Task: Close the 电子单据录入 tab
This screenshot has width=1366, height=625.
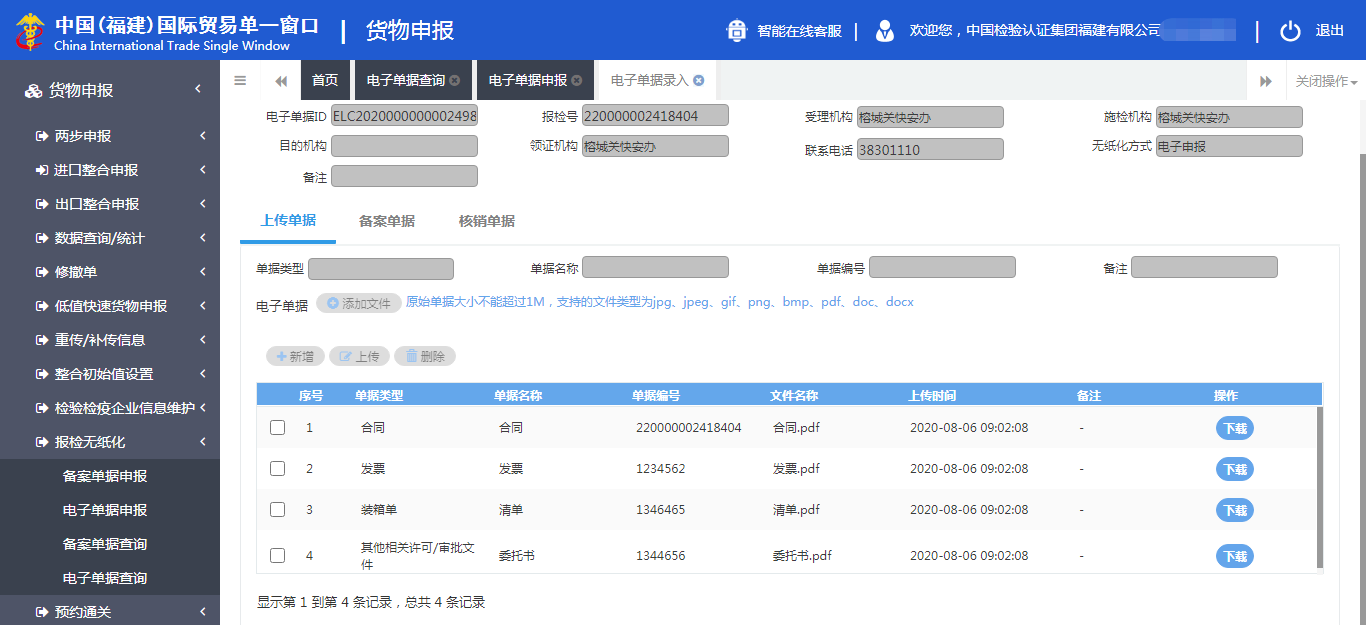Action: [698, 81]
